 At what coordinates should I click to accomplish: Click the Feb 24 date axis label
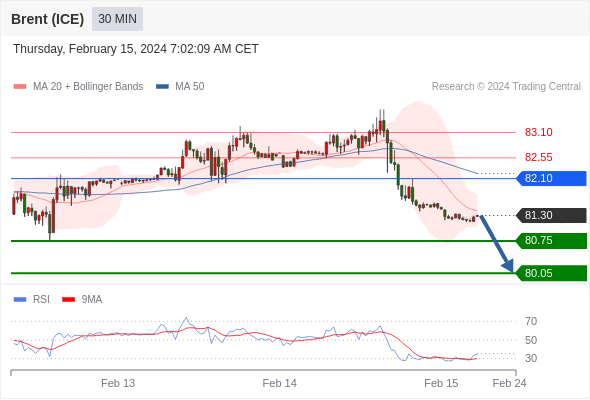coord(509,383)
